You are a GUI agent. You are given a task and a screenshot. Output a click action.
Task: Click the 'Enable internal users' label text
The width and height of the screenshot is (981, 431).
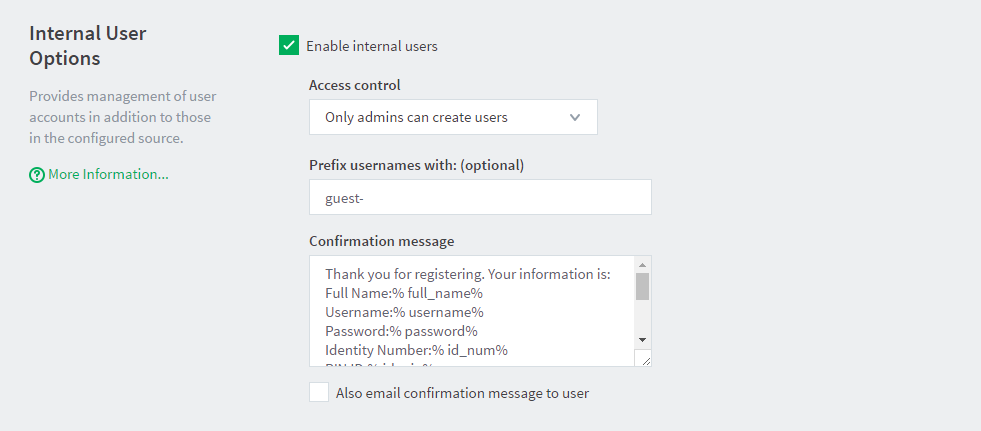372,46
